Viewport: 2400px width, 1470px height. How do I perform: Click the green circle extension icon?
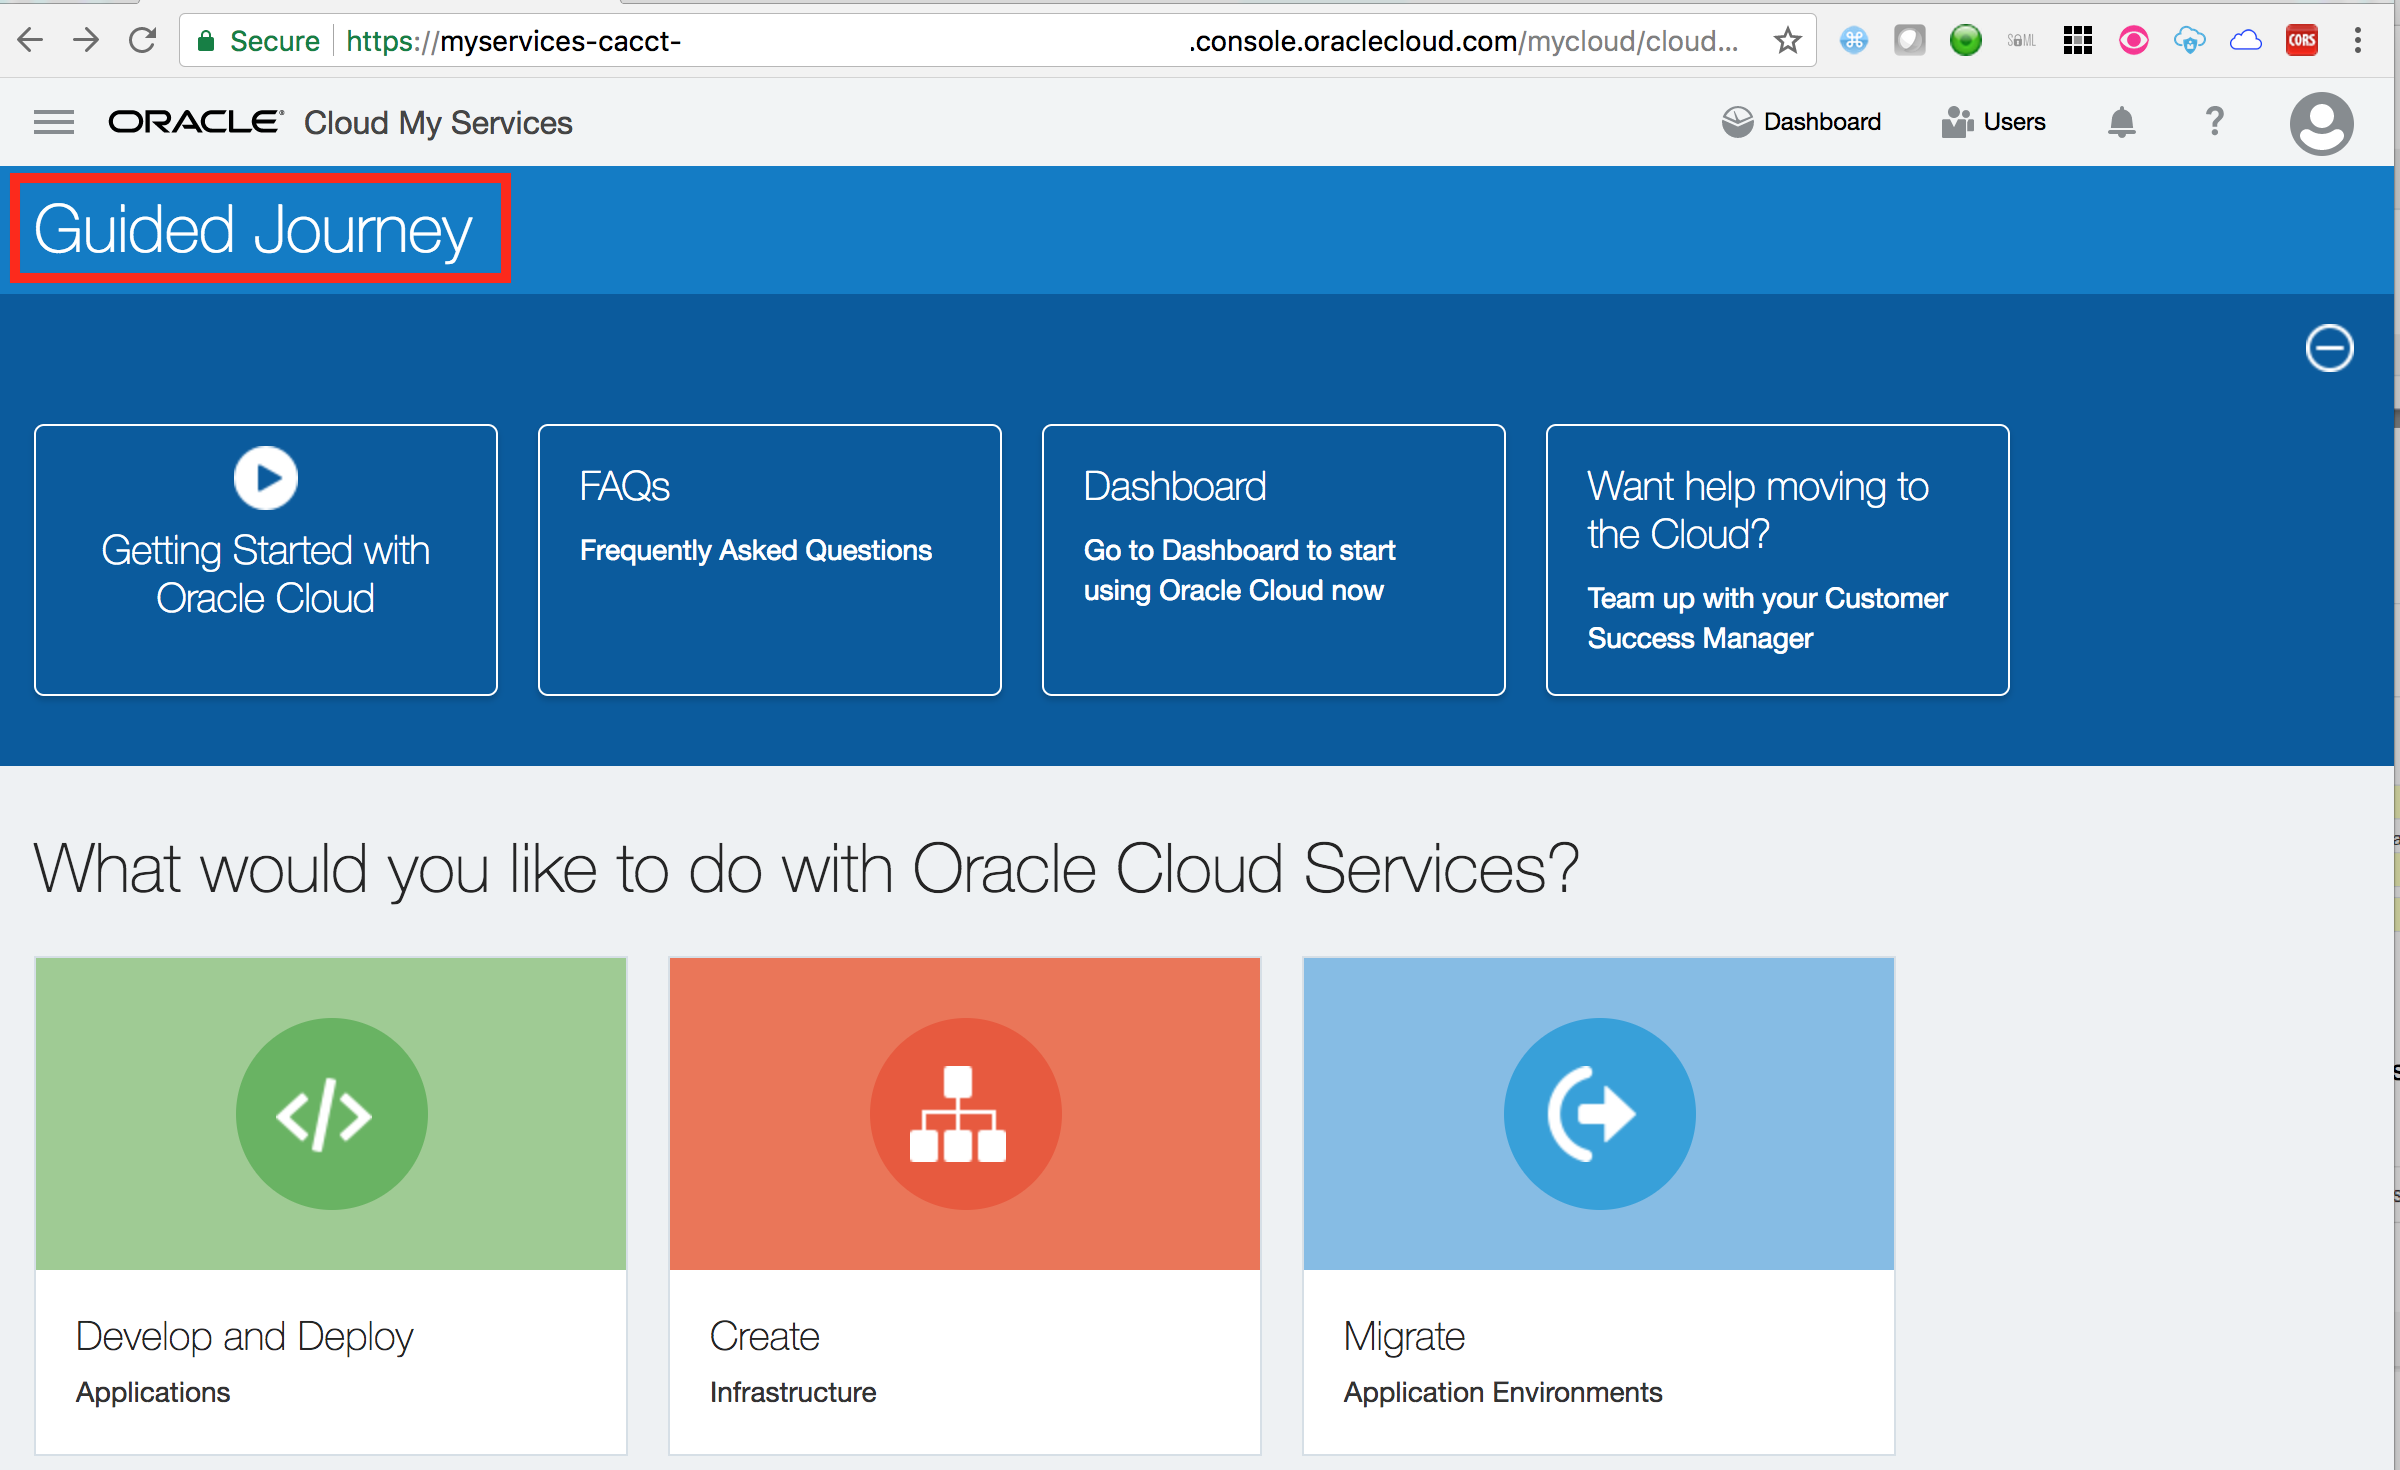[x=1965, y=41]
